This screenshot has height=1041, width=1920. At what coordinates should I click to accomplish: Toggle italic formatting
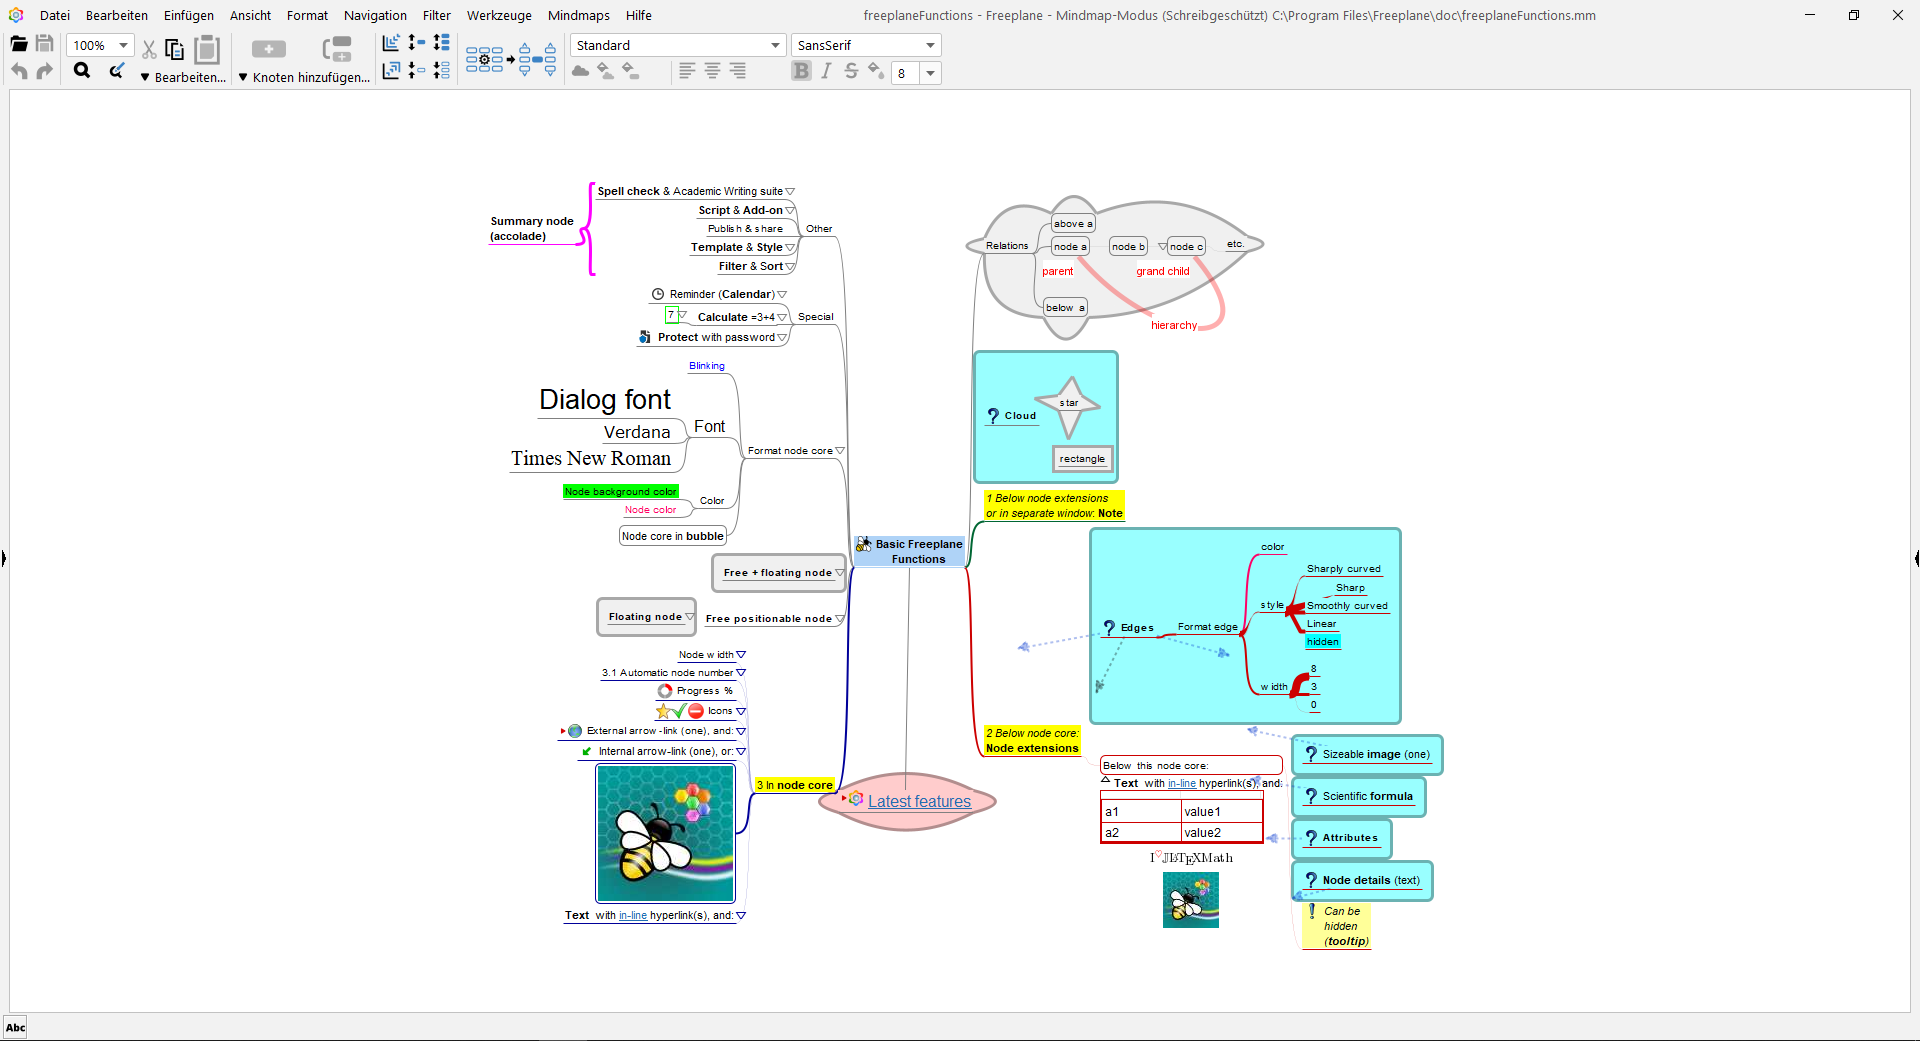(x=826, y=71)
